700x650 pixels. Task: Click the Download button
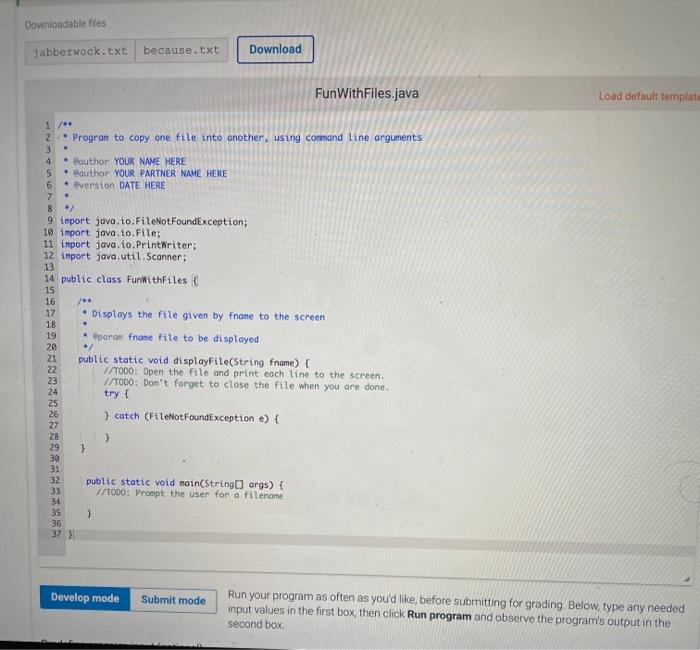(x=275, y=50)
